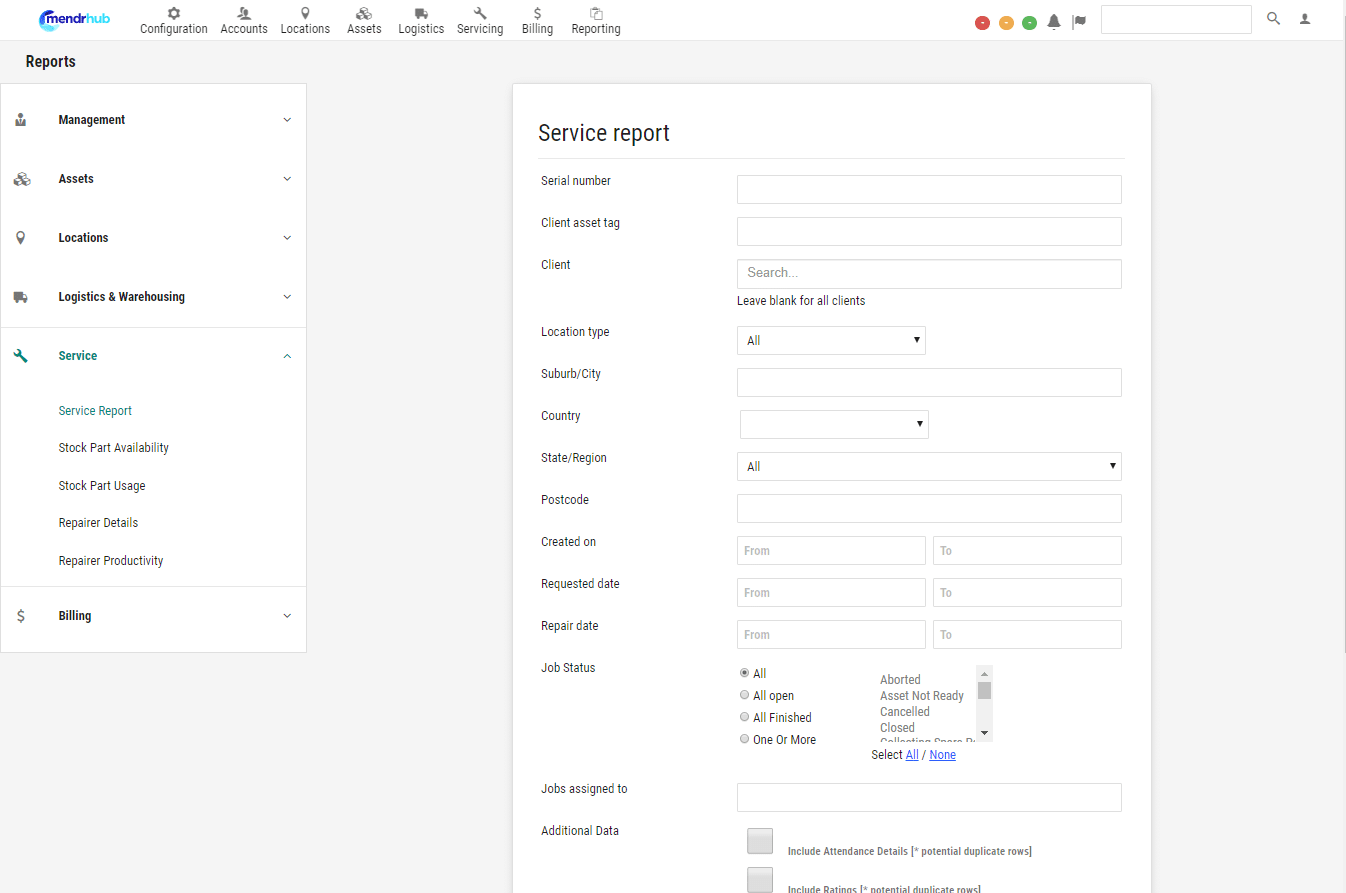Open the Location type dropdown
1346x893 pixels.
coord(831,340)
